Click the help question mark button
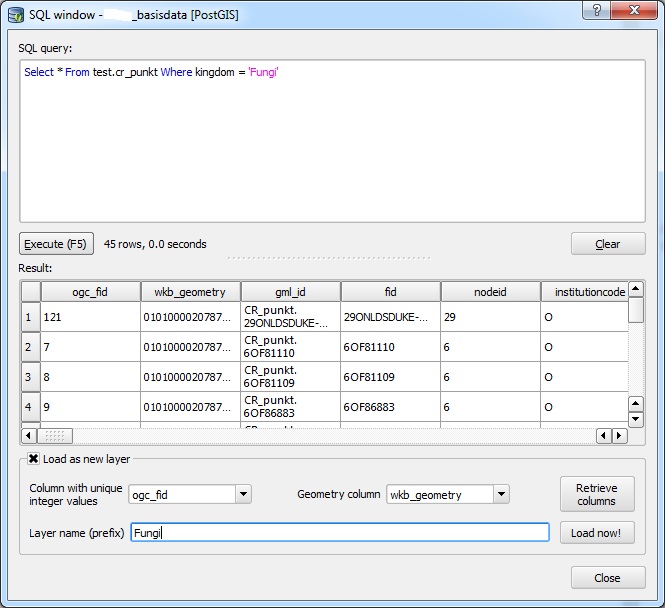The image size is (665, 608). [x=596, y=10]
